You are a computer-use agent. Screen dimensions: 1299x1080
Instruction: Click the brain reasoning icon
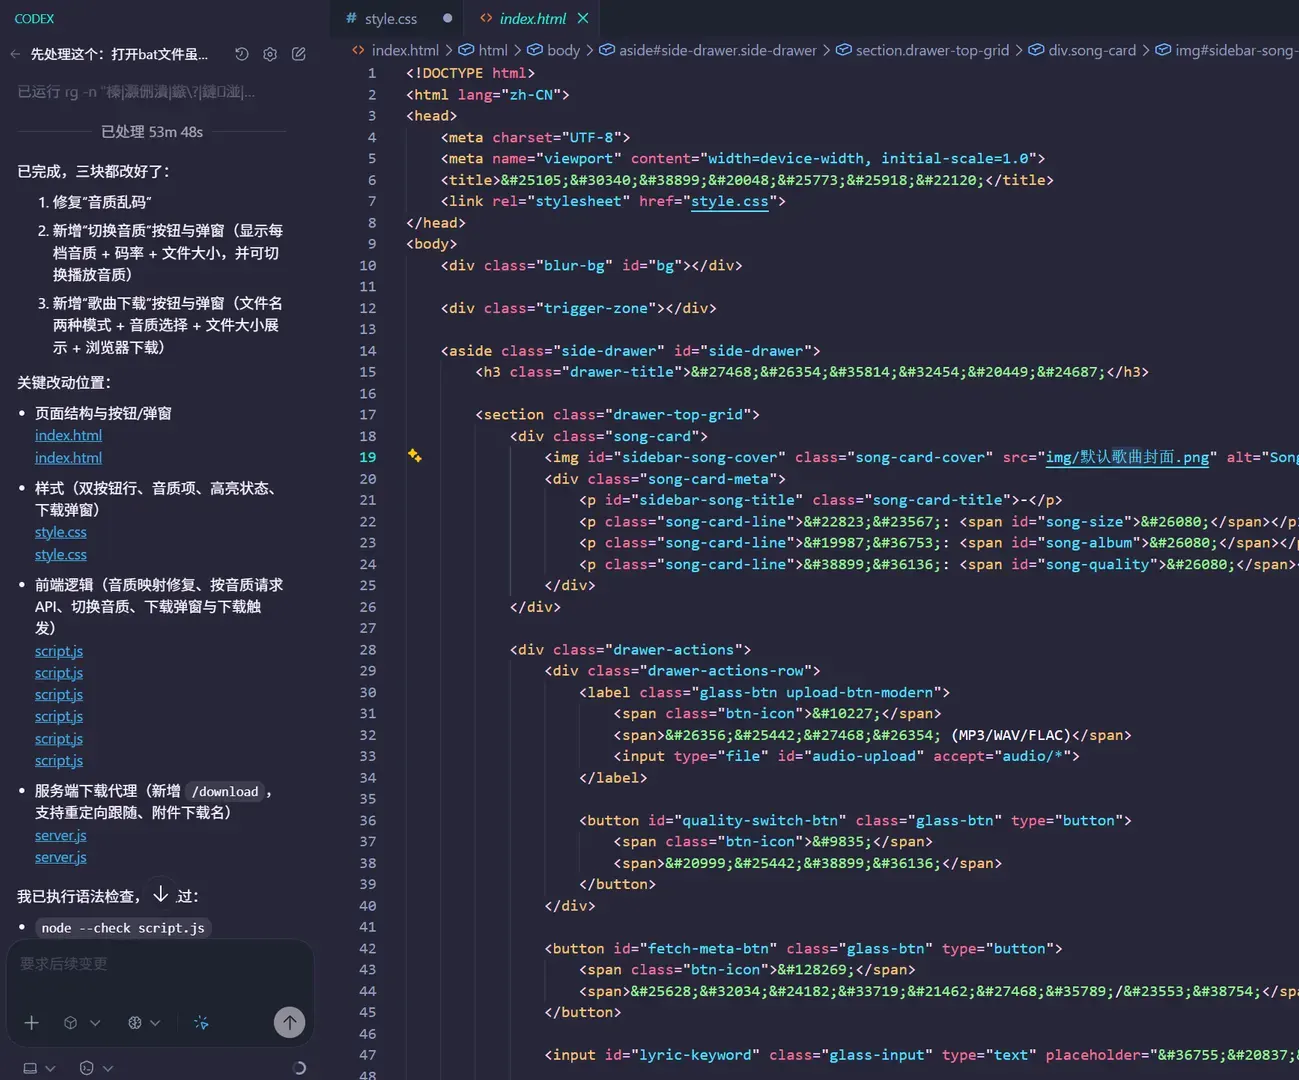[x=135, y=1022]
